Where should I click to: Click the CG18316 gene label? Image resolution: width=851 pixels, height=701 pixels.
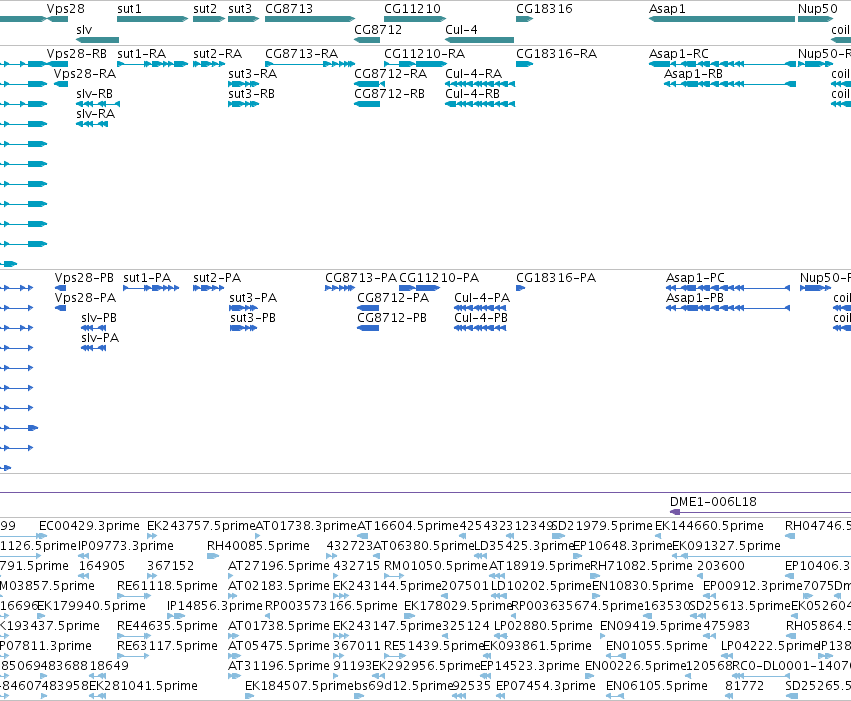point(544,9)
